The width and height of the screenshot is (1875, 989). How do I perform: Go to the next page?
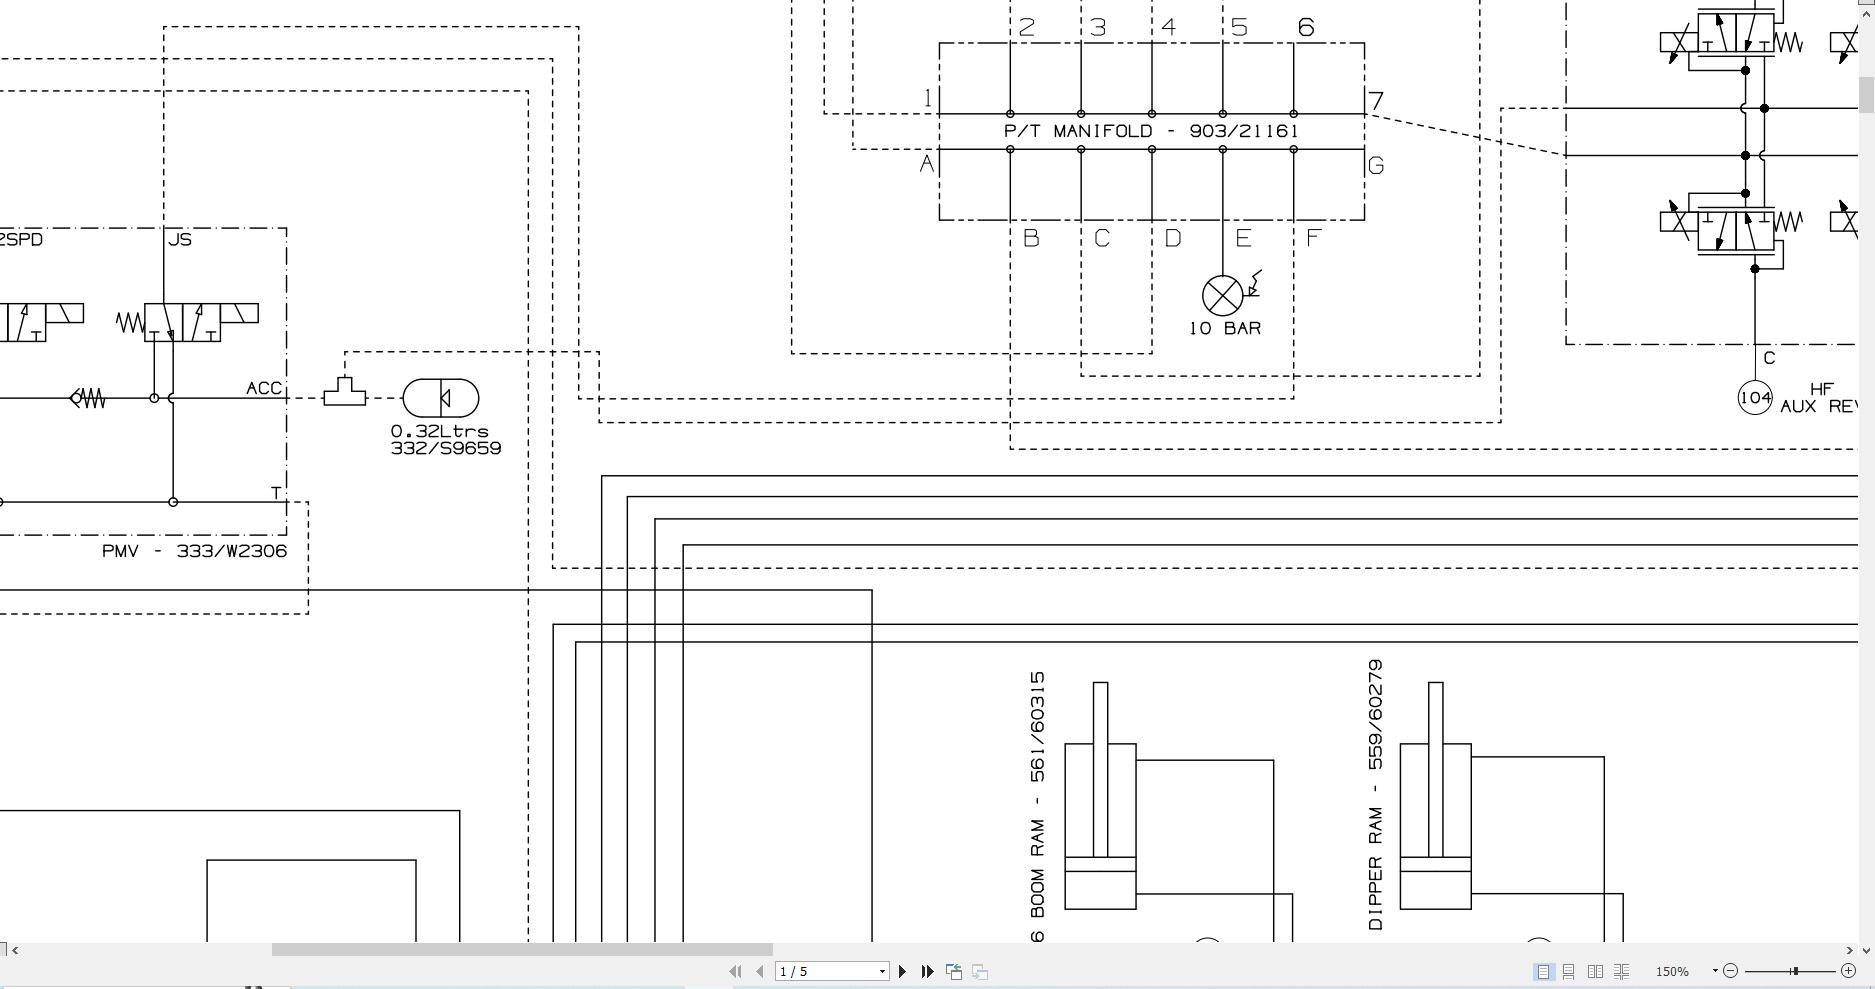click(x=902, y=971)
